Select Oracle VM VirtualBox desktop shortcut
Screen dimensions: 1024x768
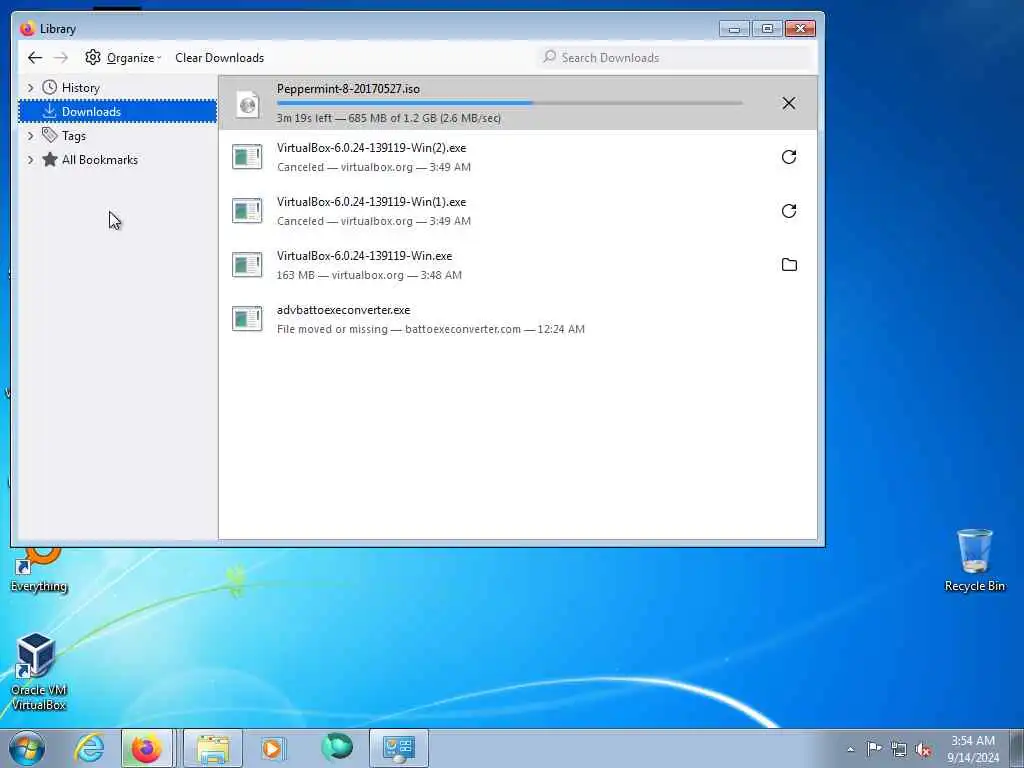click(x=39, y=671)
